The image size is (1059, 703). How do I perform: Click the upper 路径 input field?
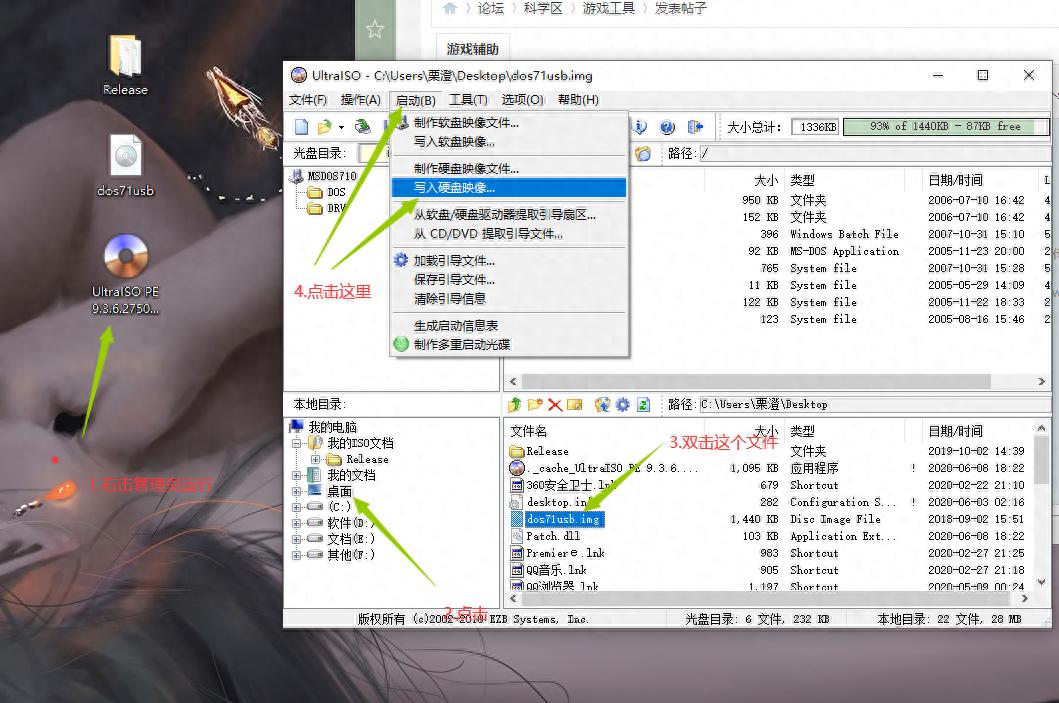873,153
